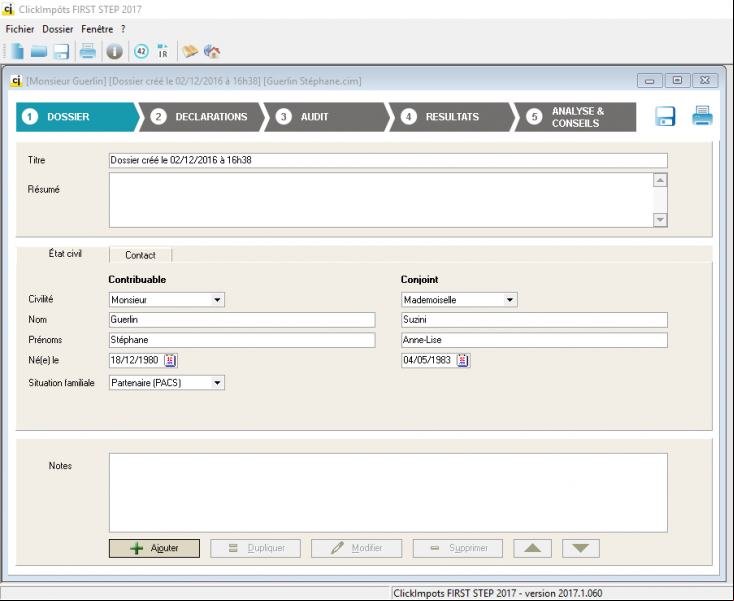Go to step 4 RESULTATS
The width and height of the screenshot is (734, 601).
coord(452,117)
